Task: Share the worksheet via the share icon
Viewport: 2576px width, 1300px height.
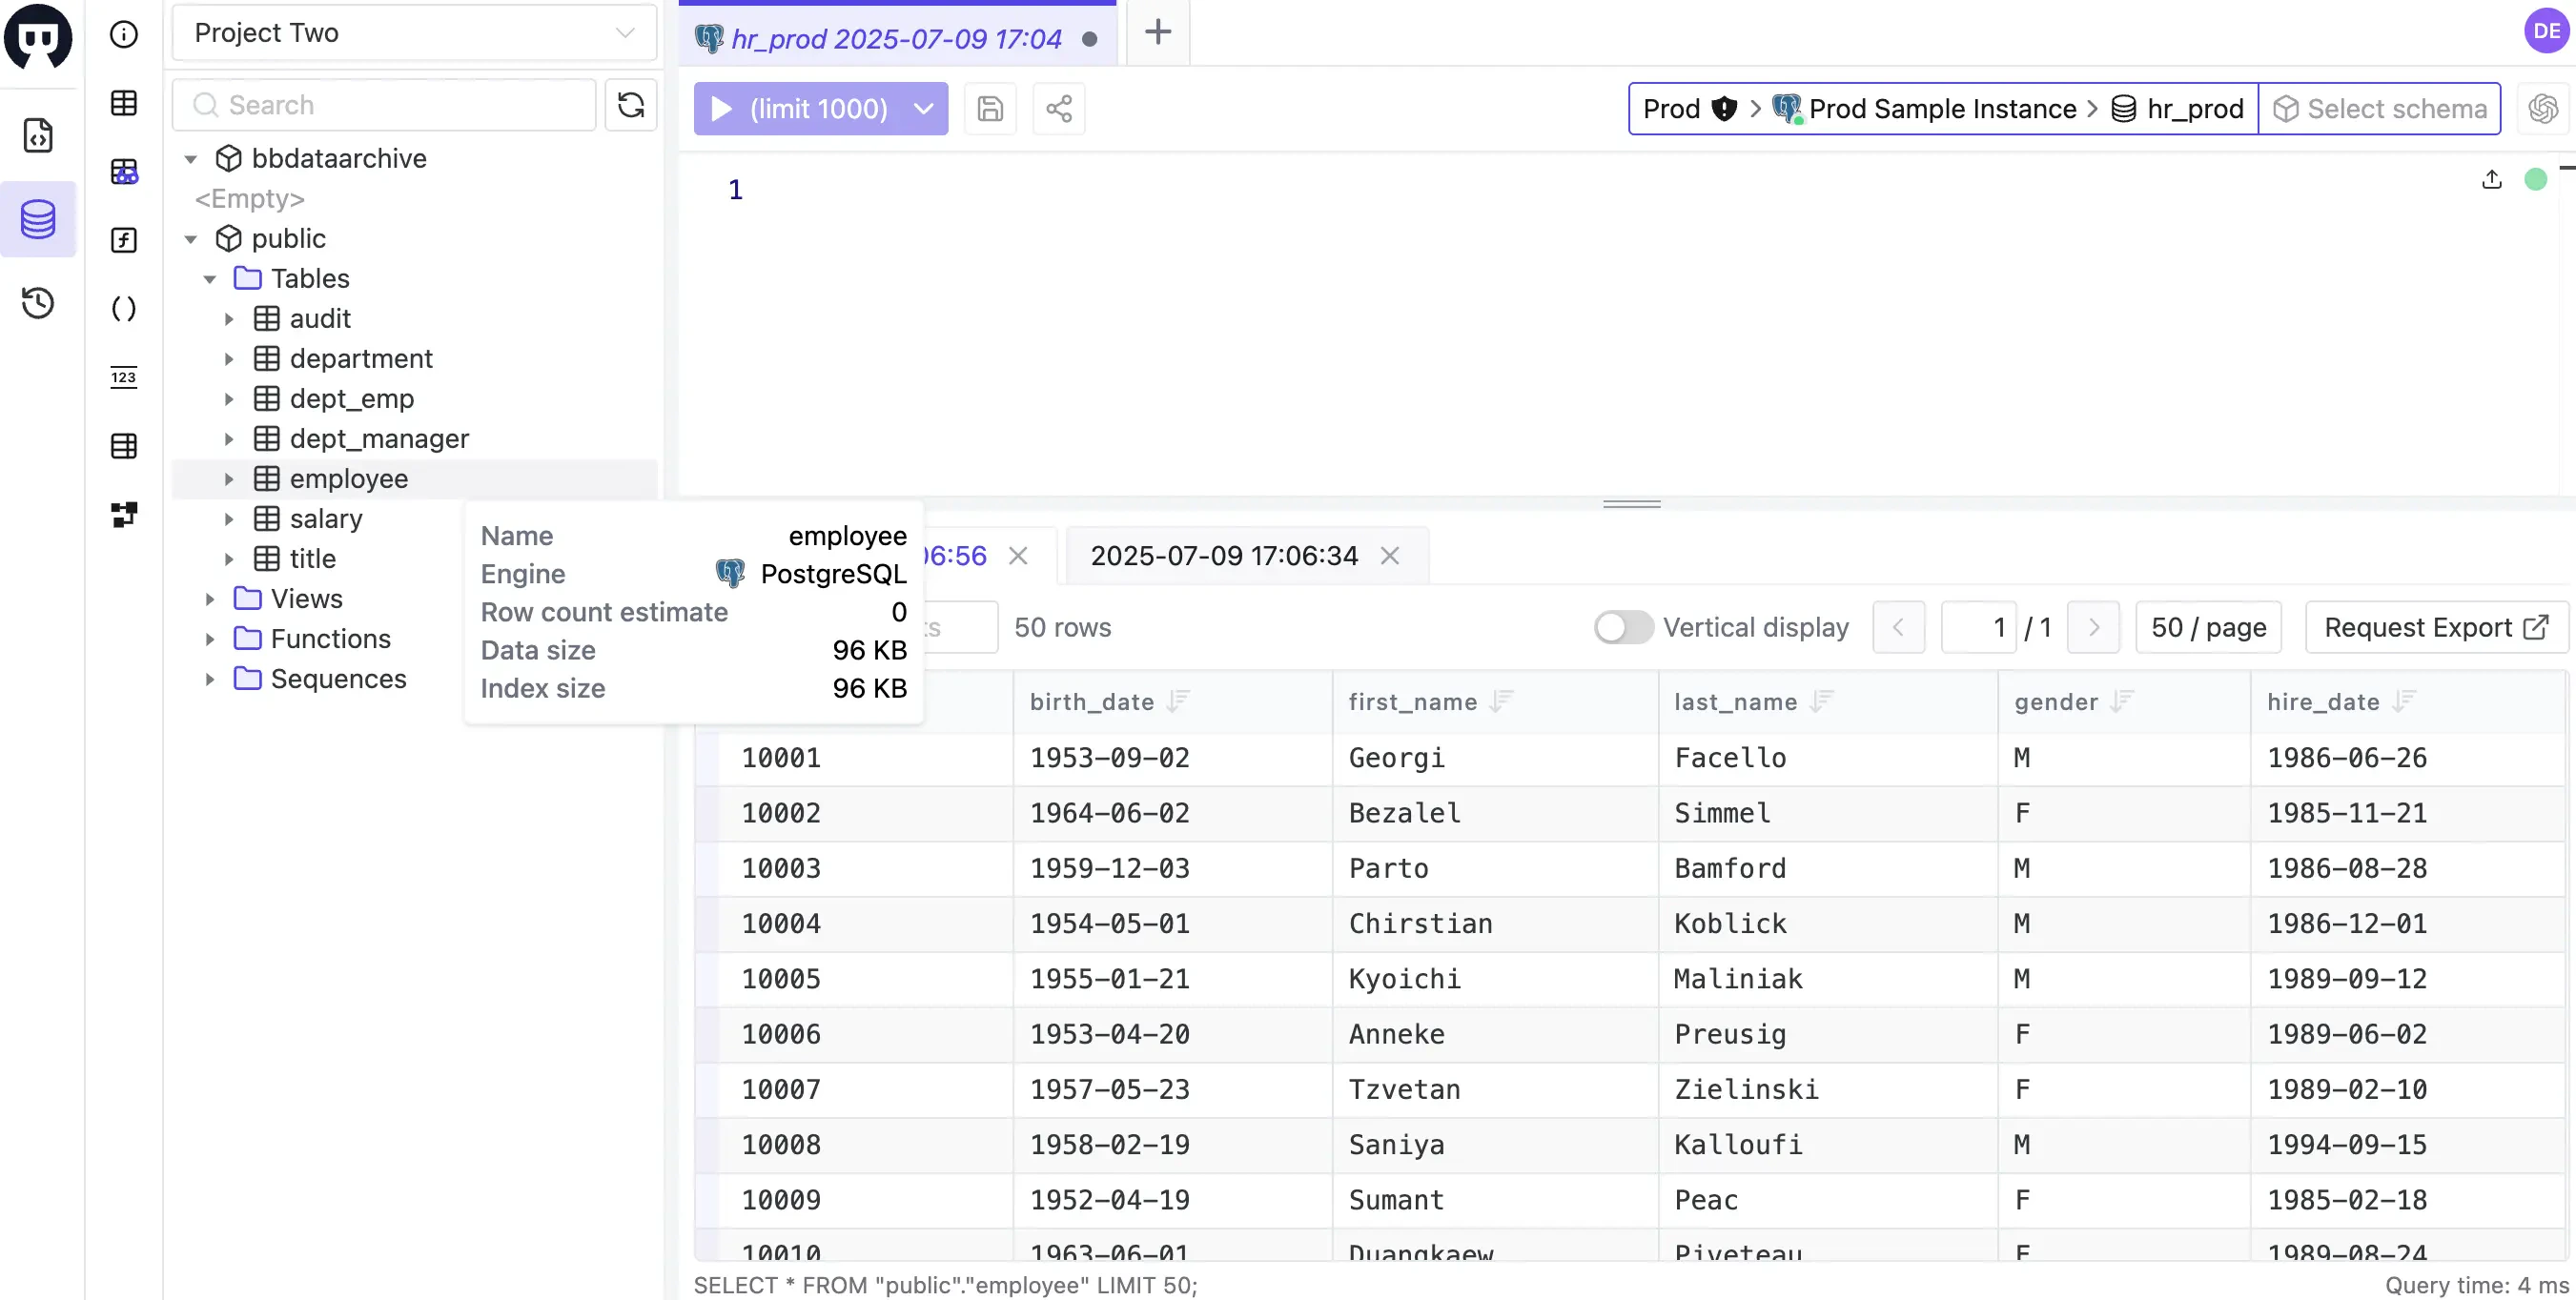Action: tap(1059, 108)
